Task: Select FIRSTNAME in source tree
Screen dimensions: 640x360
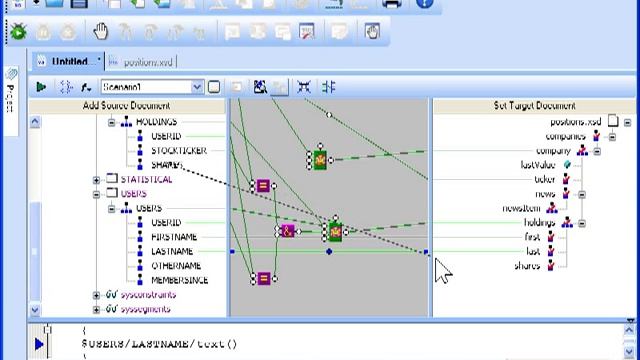Action: pos(174,237)
